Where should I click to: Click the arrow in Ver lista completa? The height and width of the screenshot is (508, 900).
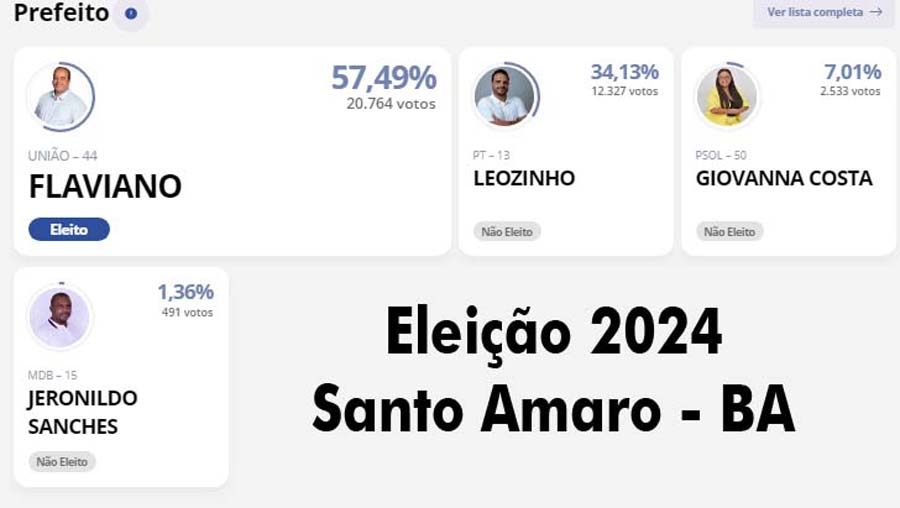click(x=876, y=12)
